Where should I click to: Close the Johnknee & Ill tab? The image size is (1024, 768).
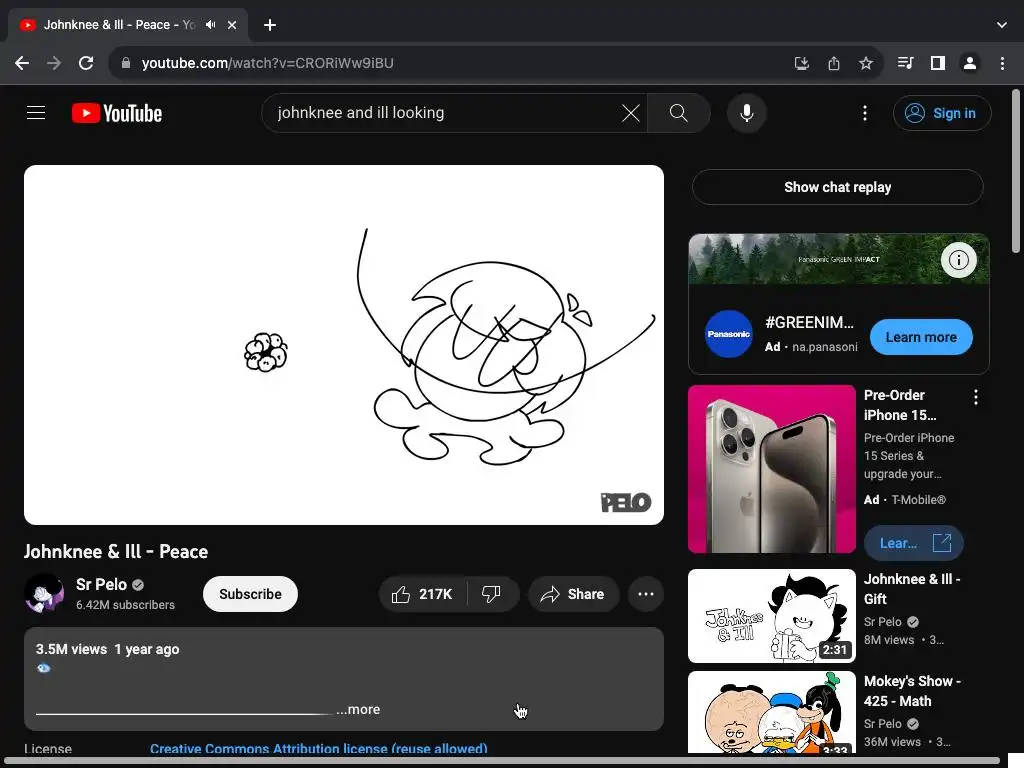pyautogui.click(x=232, y=25)
